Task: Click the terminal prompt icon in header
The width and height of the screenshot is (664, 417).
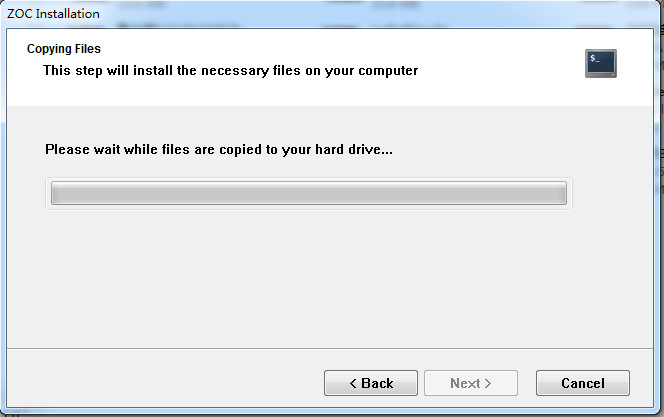Action: [x=601, y=63]
